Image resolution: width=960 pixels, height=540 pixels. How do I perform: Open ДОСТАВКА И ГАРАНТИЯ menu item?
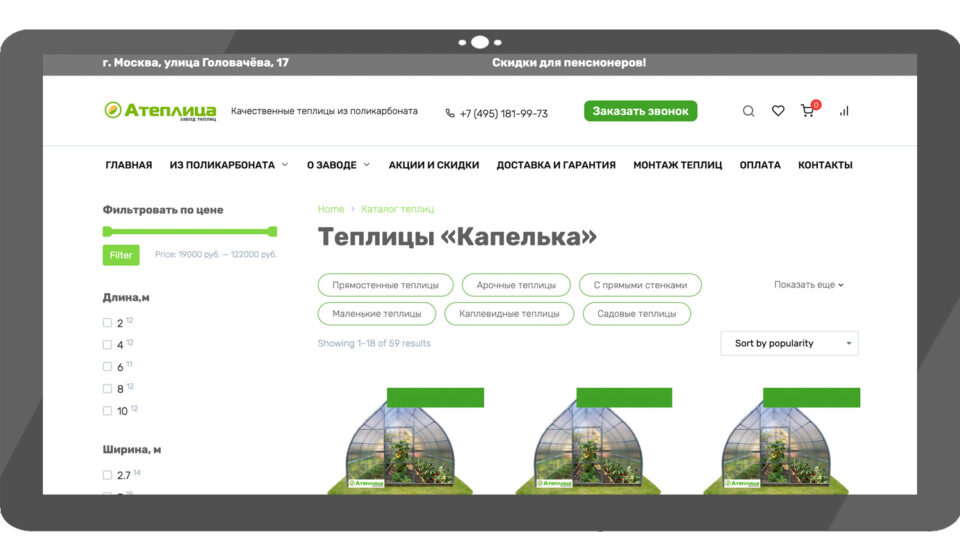point(556,165)
